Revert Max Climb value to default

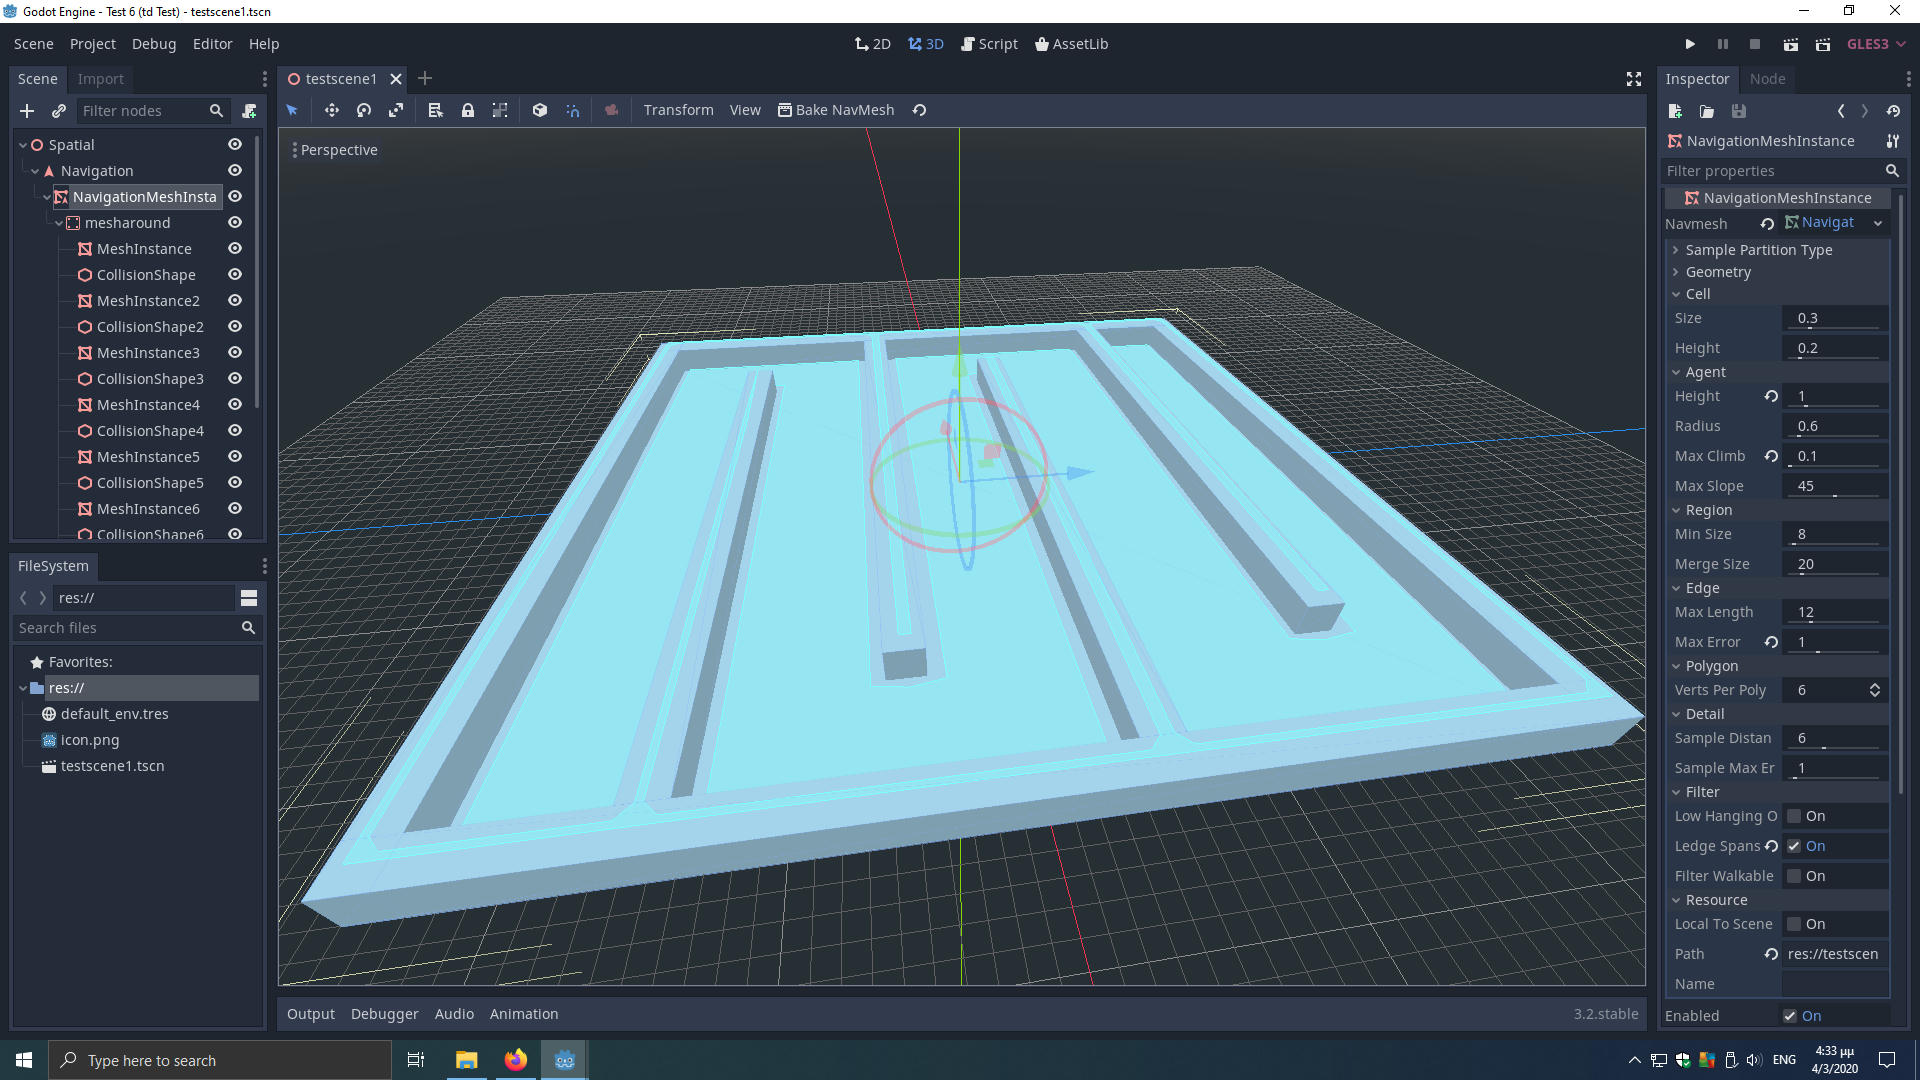[1771, 456]
